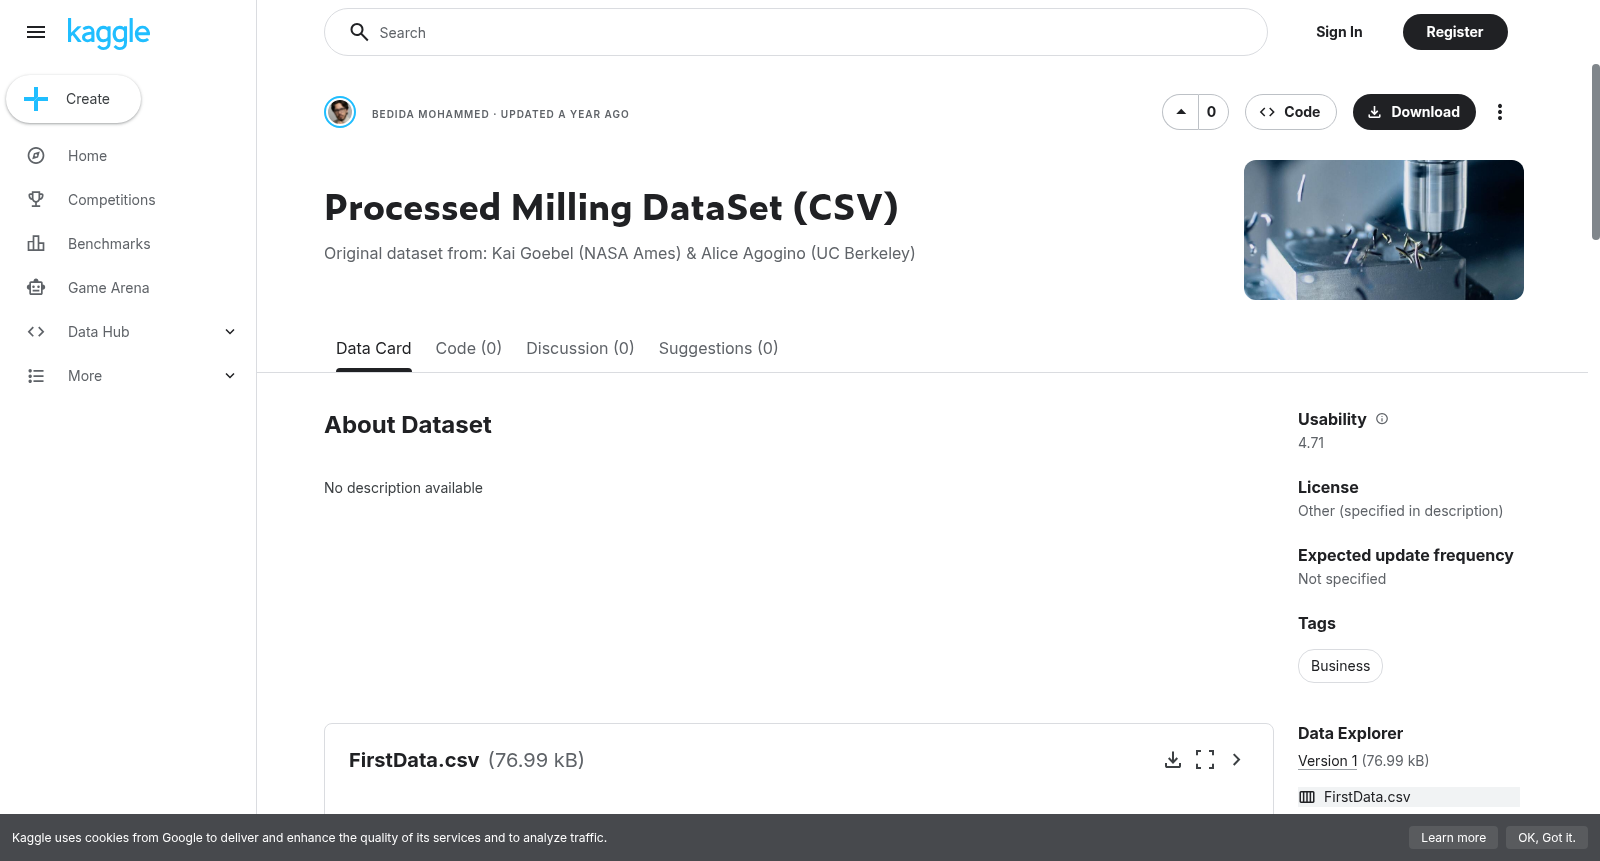1600x861 pixels.
Task: Switch to the Discussion (0) tab
Action: click(x=580, y=348)
